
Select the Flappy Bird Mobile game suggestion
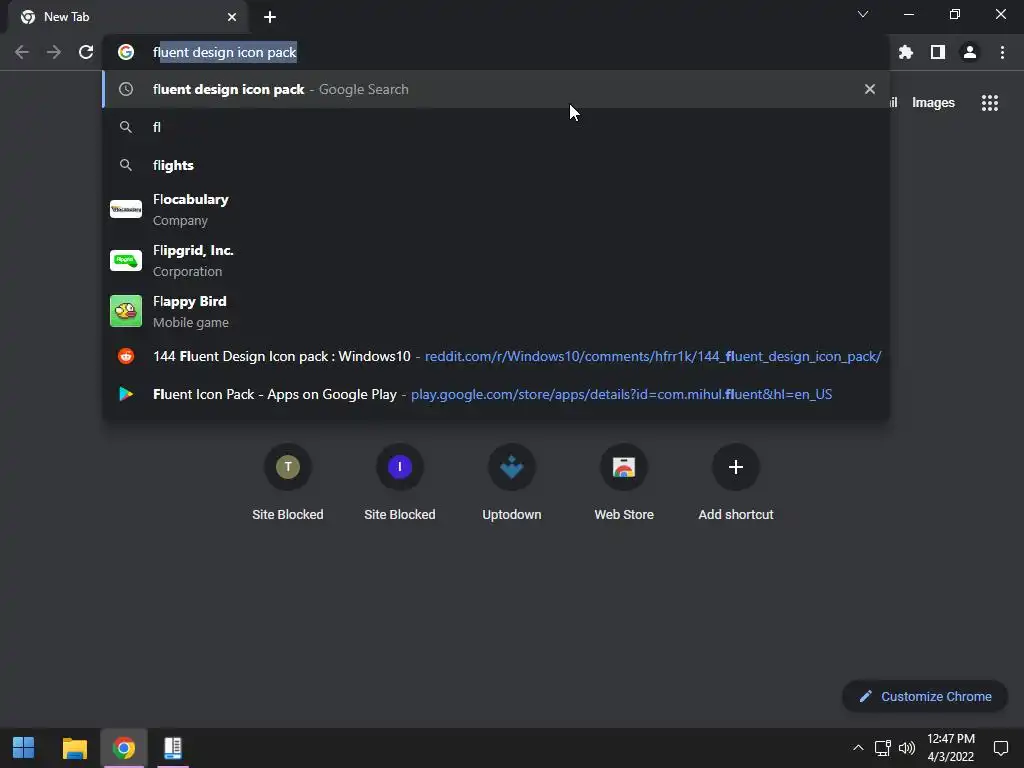click(496, 311)
